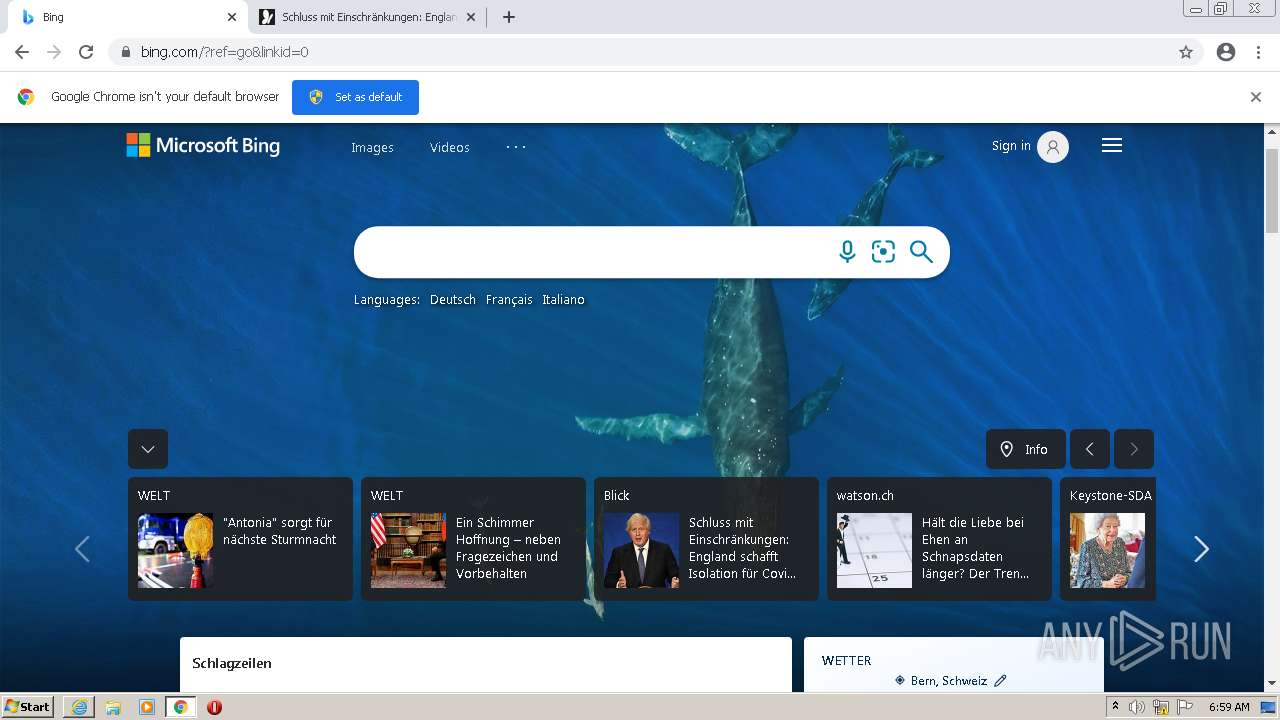1280x720 pixels.
Task: Click the taskbar clock 6:59 AM
Action: (1229, 707)
